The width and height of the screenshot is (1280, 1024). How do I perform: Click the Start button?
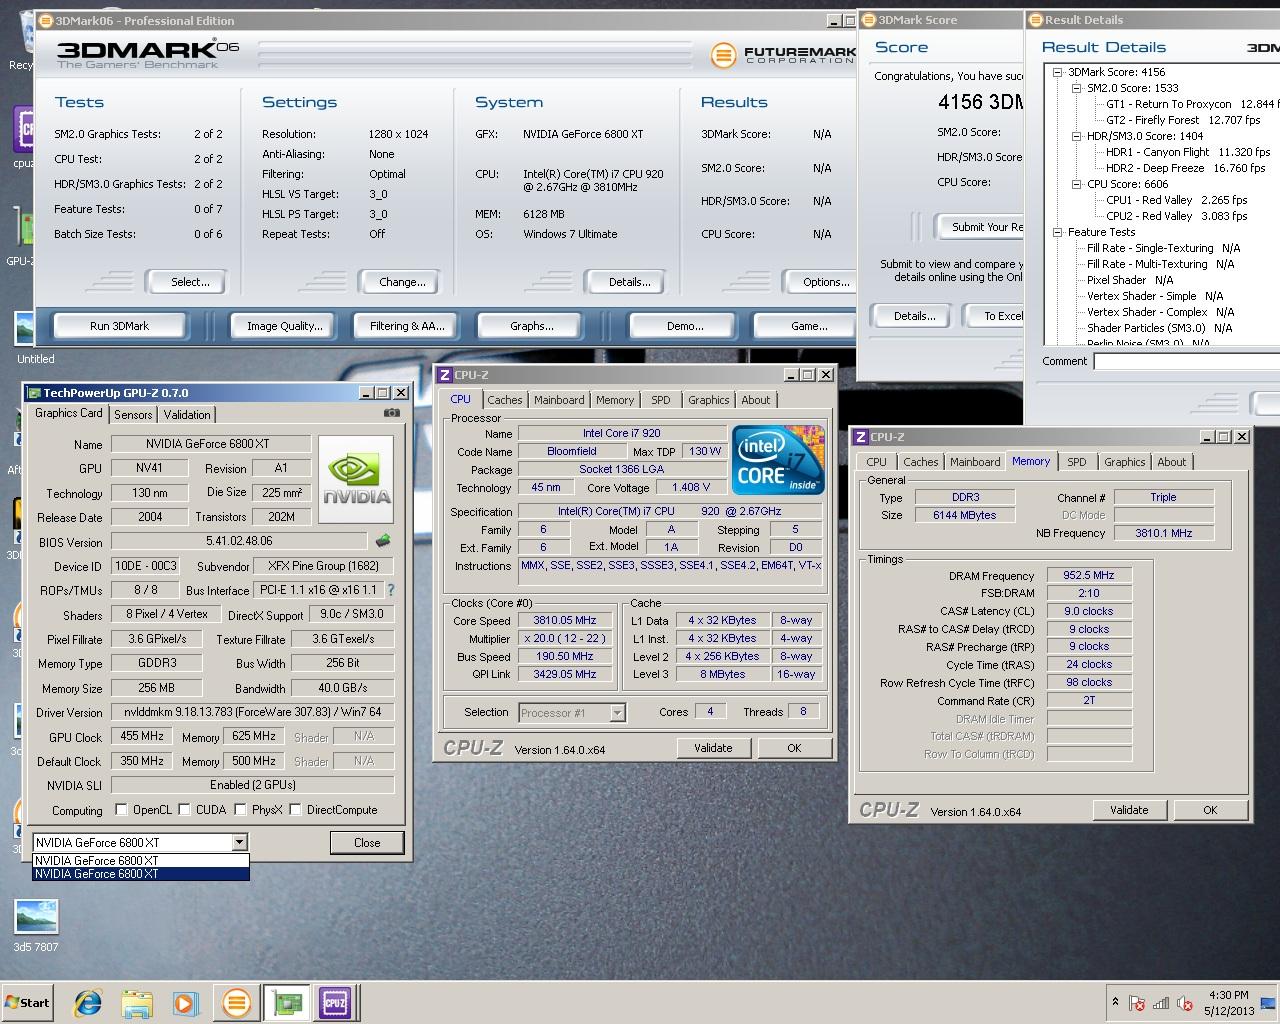click(27, 1003)
